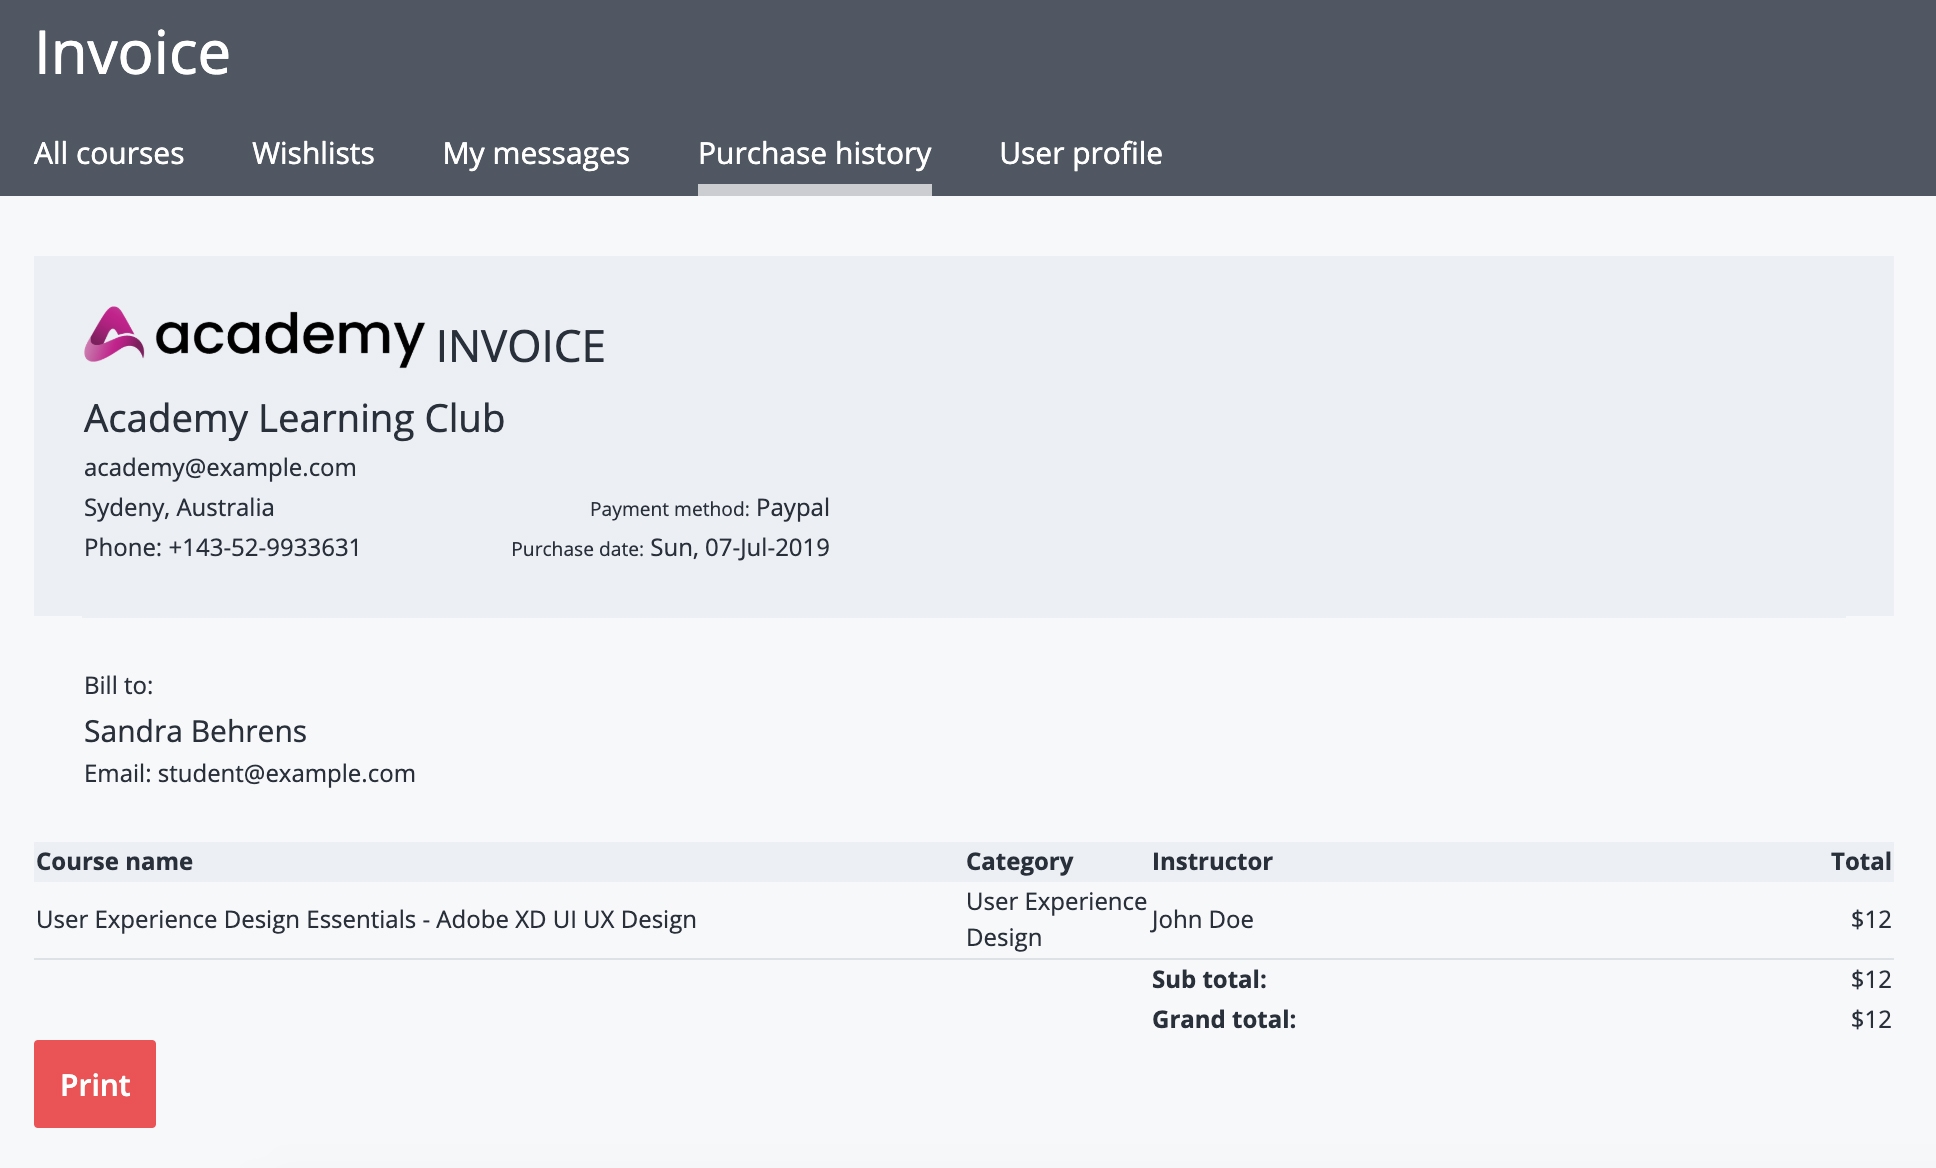Click instructor name John Doe

(x=1202, y=919)
